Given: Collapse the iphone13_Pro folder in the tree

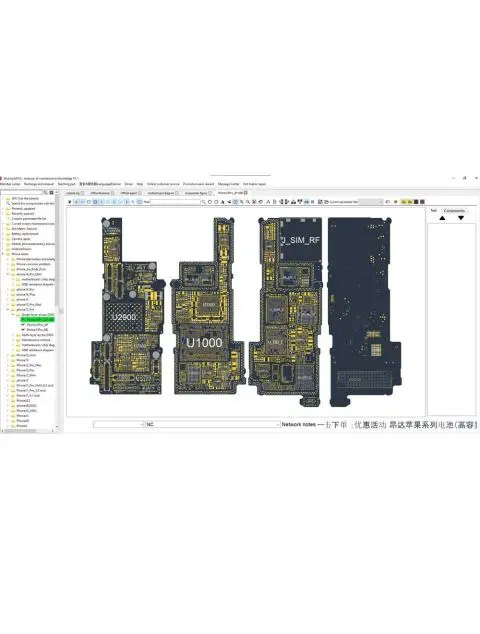Looking at the screenshot, I should (7, 310).
